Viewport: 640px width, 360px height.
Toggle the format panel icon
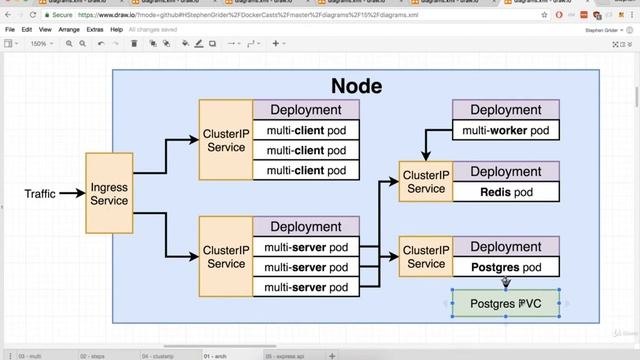coord(622,44)
